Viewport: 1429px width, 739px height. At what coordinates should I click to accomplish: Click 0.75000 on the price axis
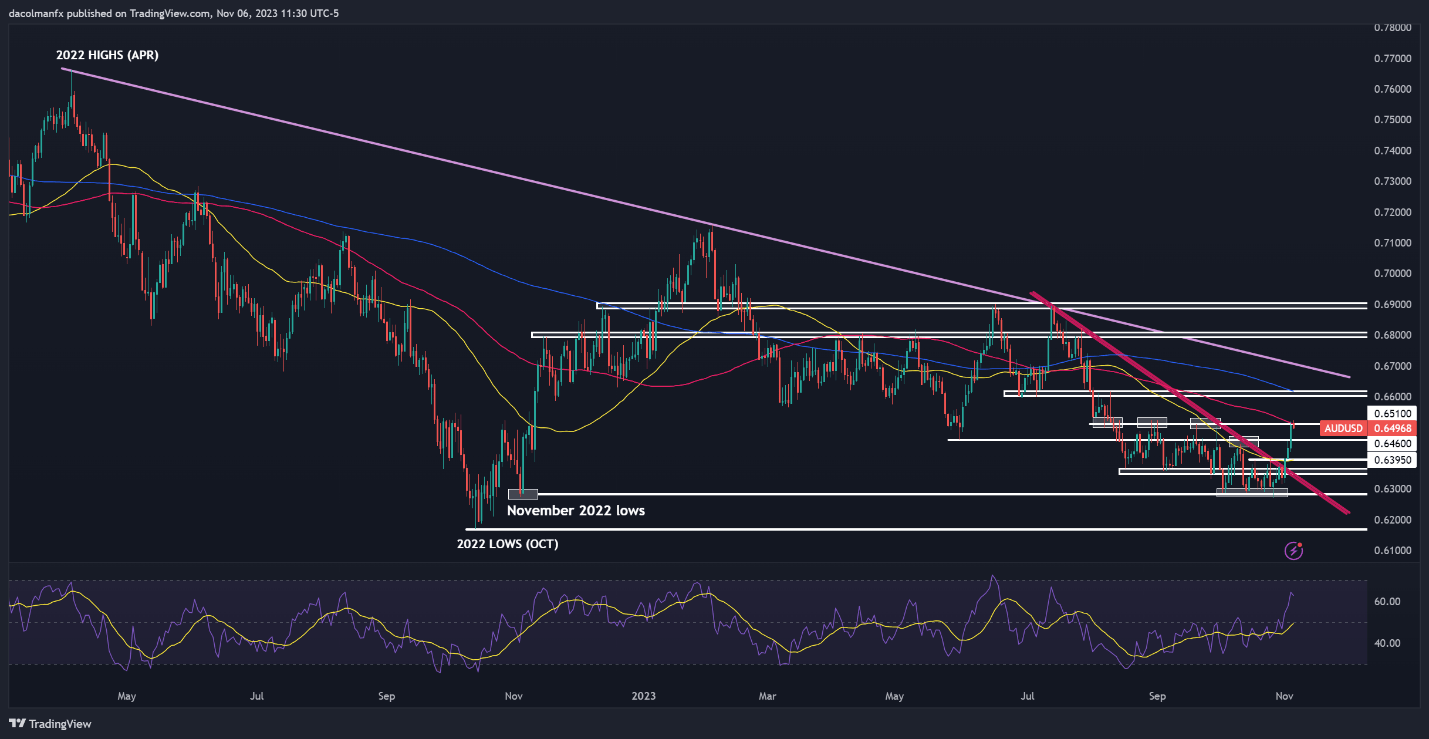click(1393, 120)
